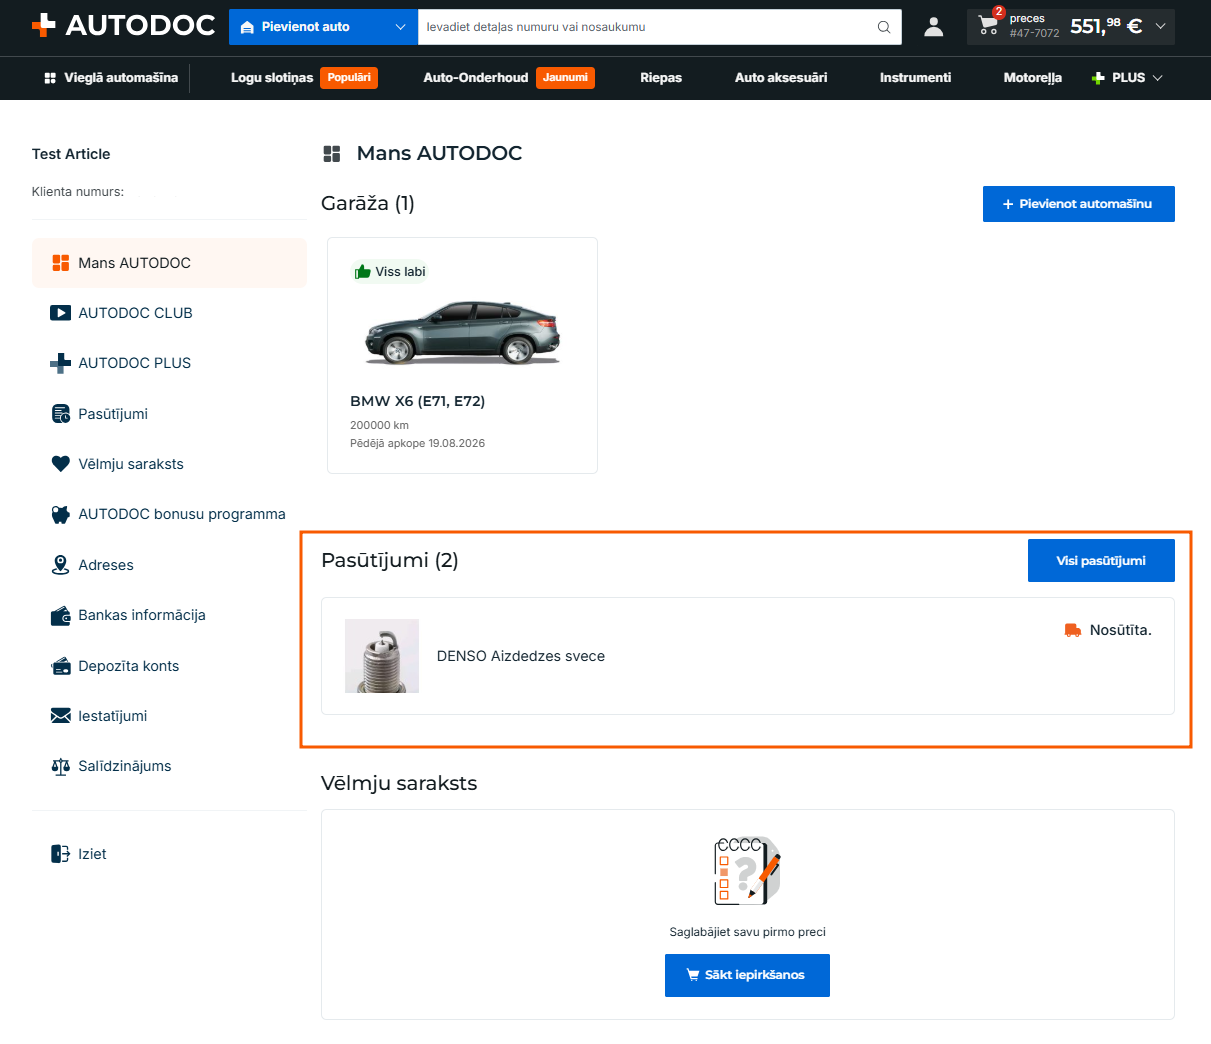Click the Saglabājiet savu pirmo preci text
The height and width of the screenshot is (1044, 1211).
748,932
